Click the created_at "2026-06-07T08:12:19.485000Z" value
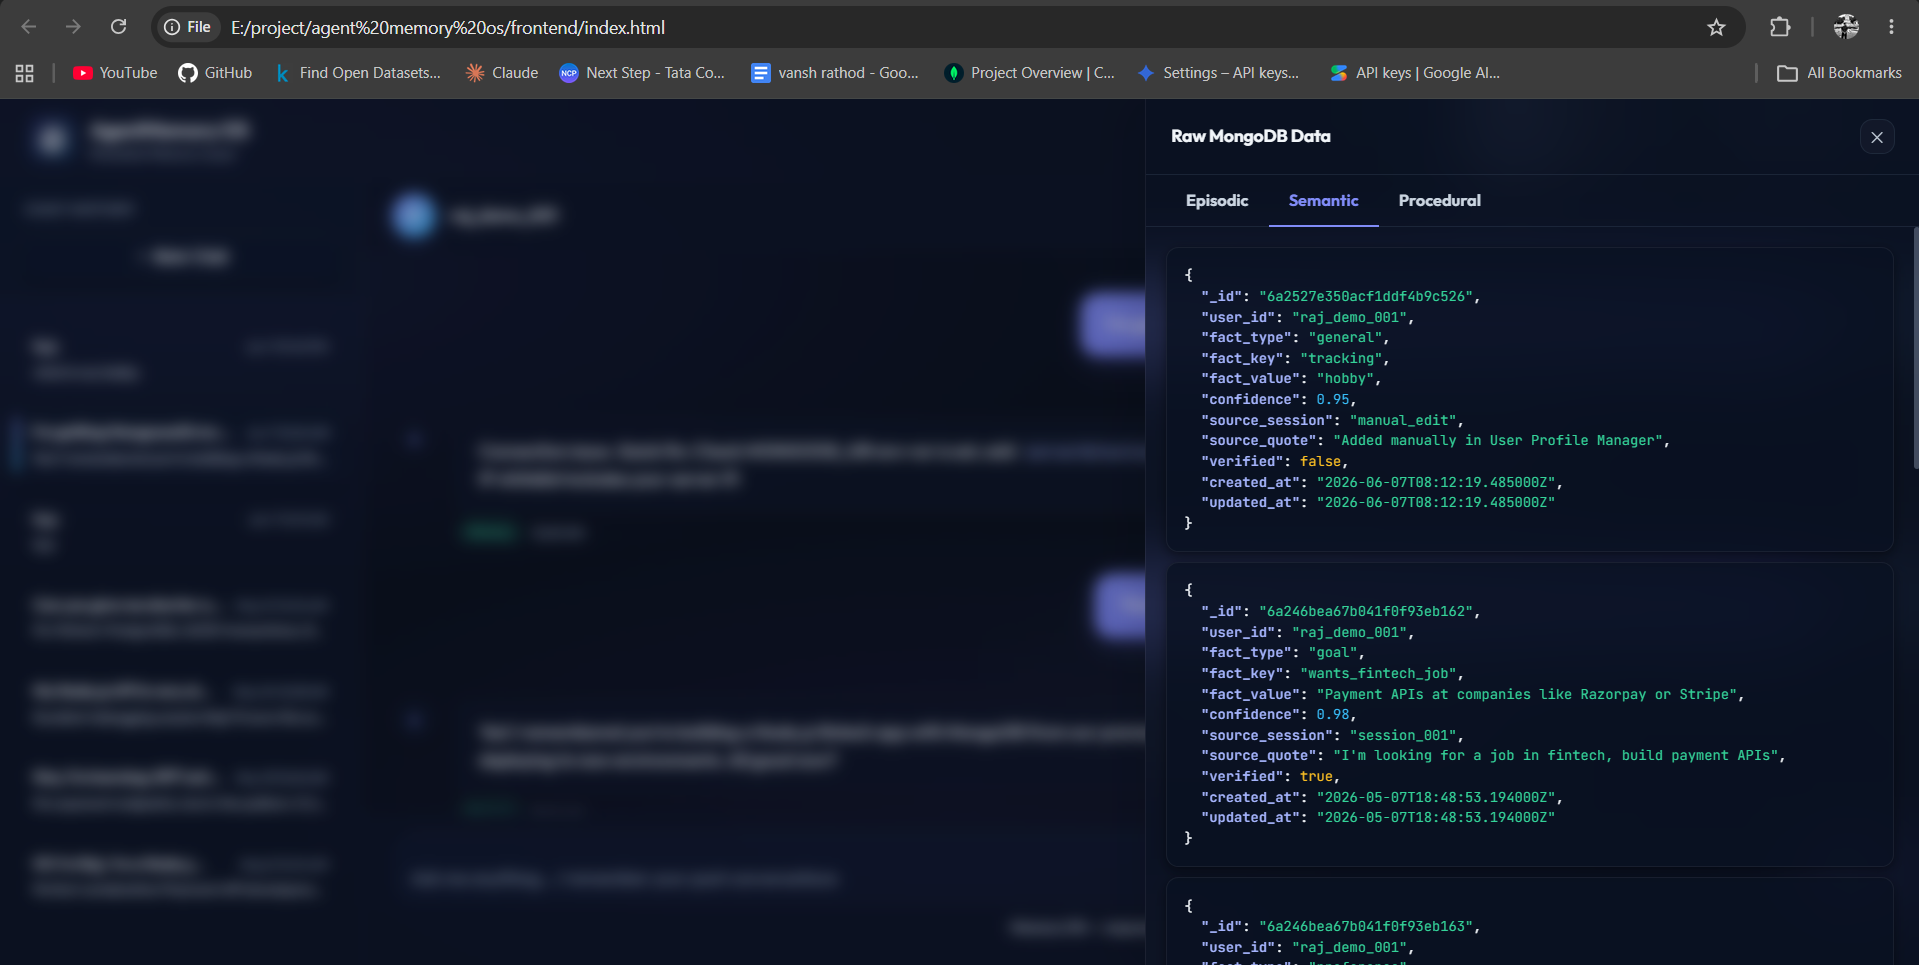The width and height of the screenshot is (1919, 965). [x=1436, y=483]
